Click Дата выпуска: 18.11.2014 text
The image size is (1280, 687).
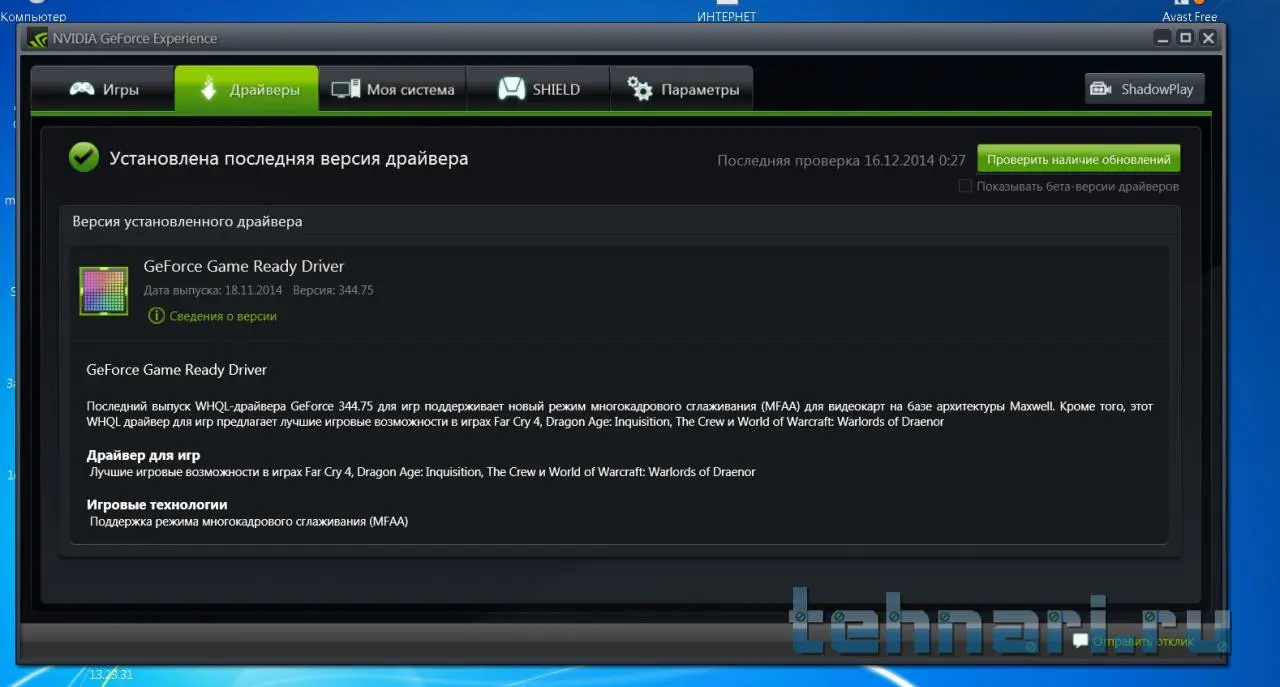tap(214, 290)
